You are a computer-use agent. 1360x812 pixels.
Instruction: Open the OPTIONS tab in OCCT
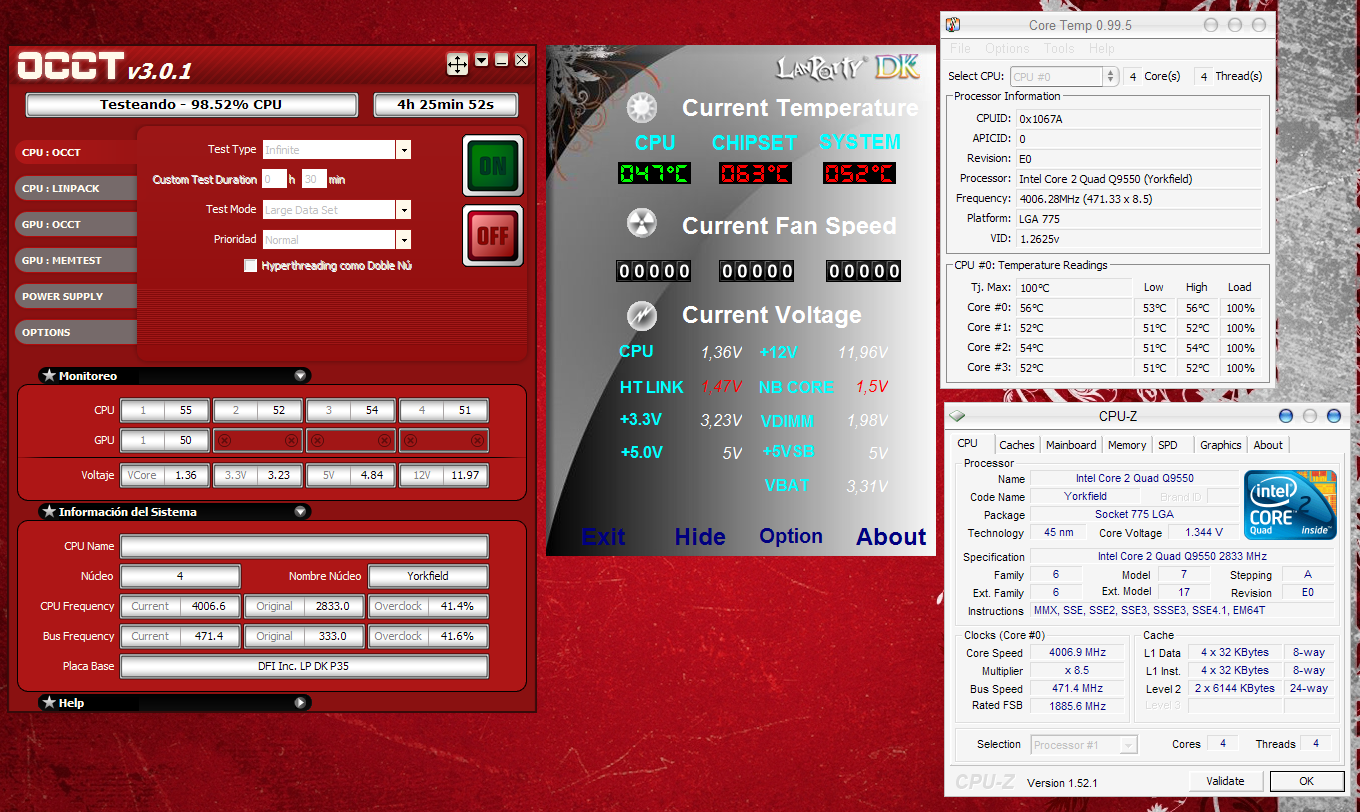coord(76,332)
